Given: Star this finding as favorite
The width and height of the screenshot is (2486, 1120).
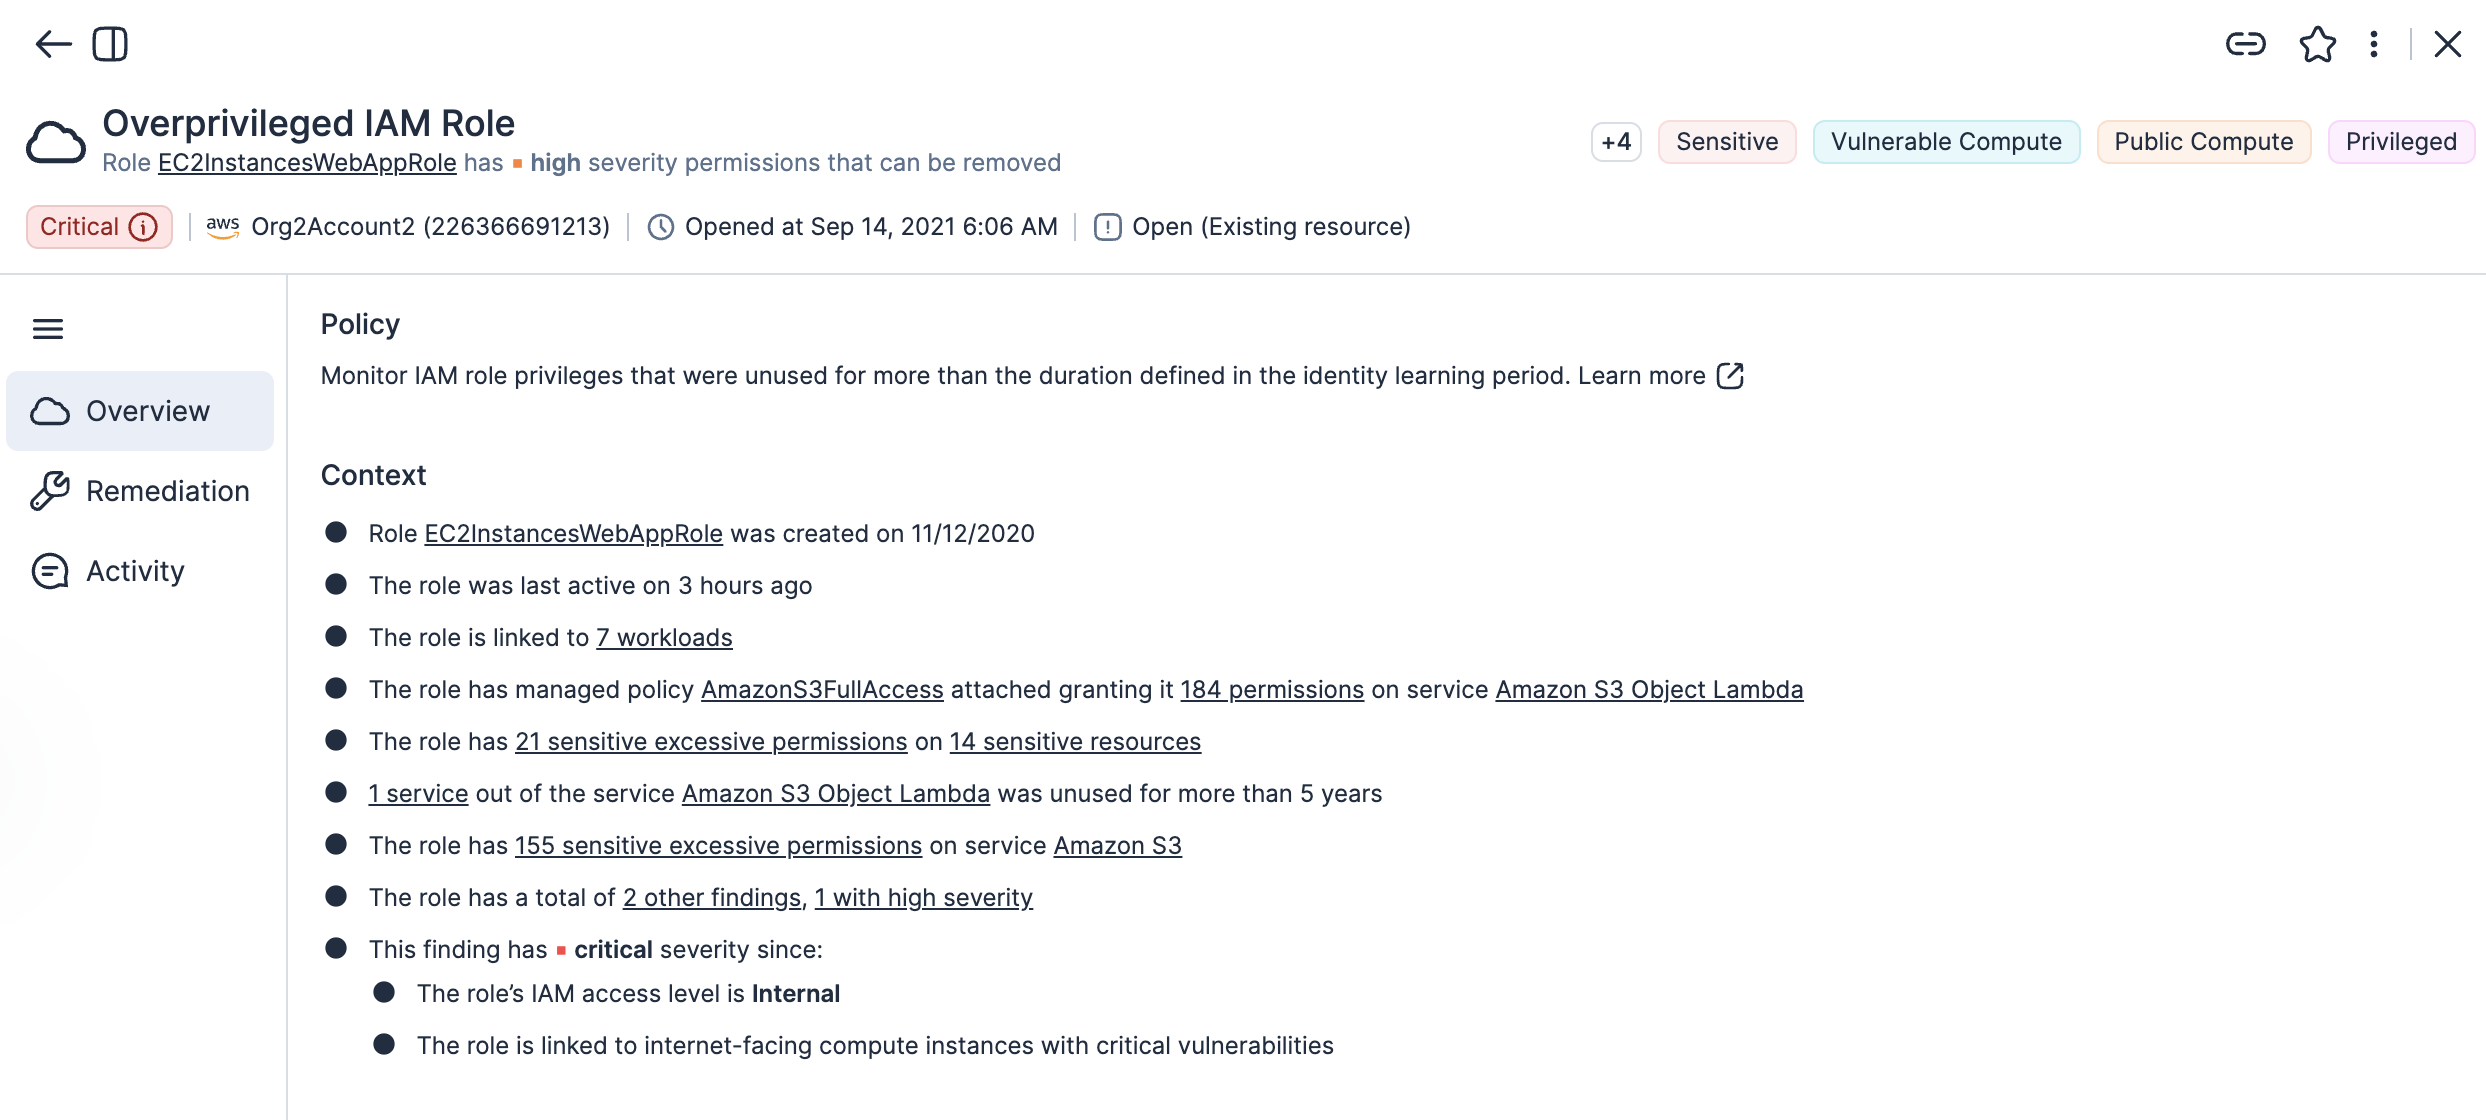Looking at the screenshot, I should click(x=2317, y=44).
